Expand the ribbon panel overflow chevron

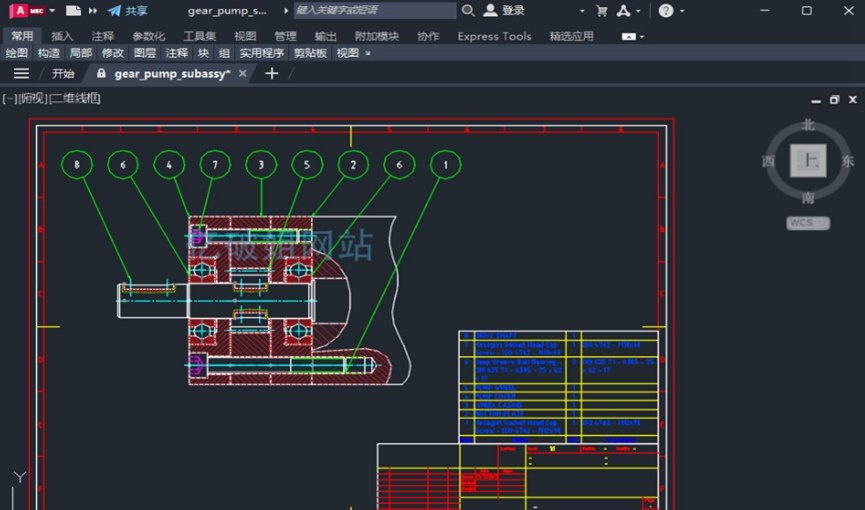368,53
